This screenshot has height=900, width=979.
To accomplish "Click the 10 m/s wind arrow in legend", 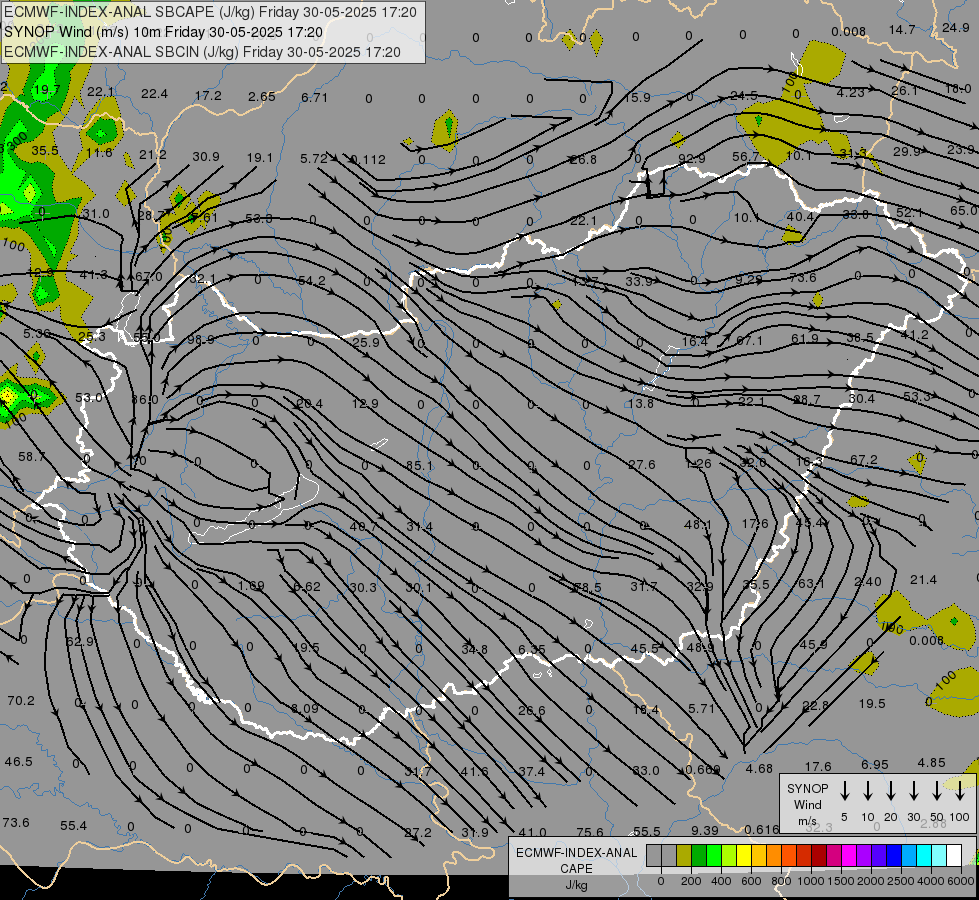I will coord(868,791).
